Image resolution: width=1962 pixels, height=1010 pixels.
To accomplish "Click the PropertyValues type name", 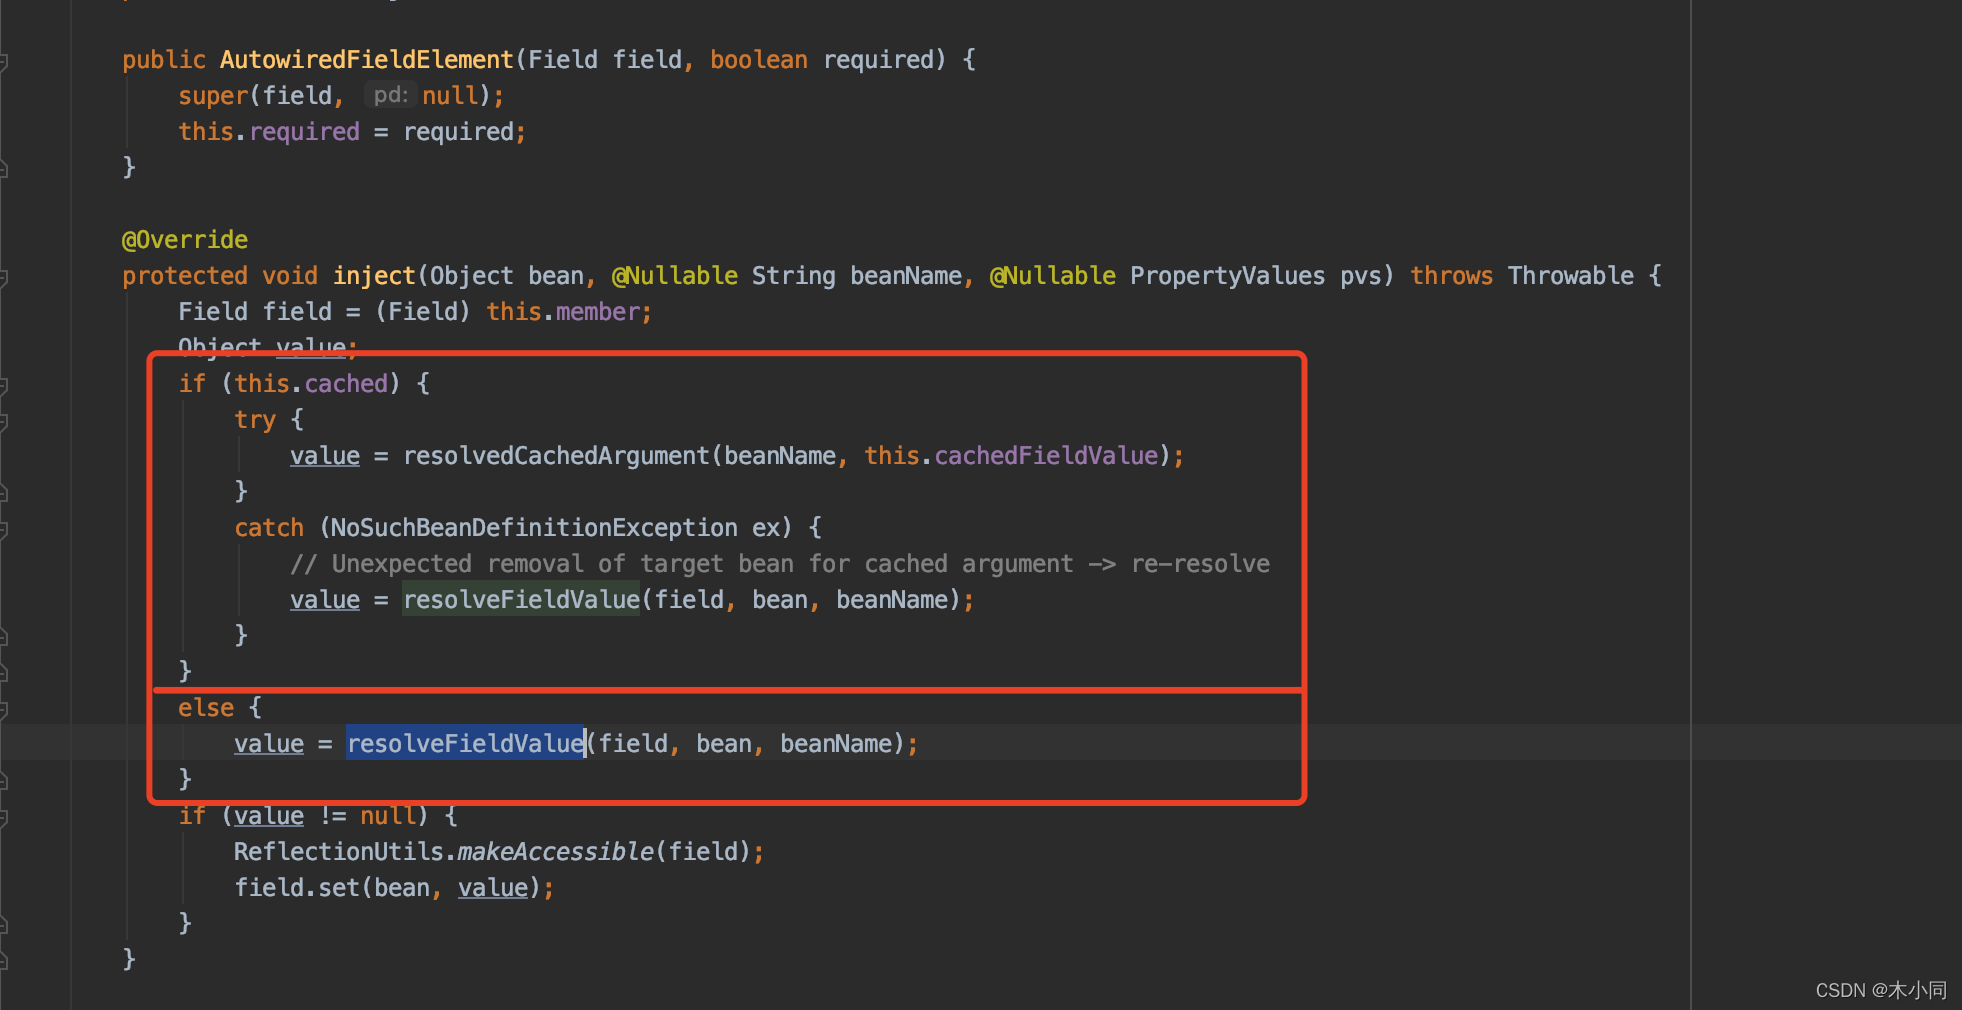I will point(1228,276).
